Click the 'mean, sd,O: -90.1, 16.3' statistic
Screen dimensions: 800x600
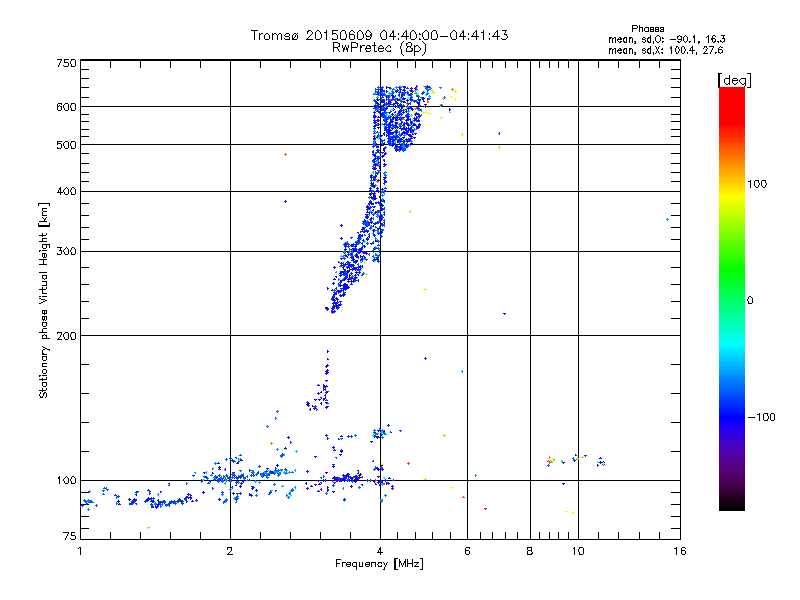[666, 39]
